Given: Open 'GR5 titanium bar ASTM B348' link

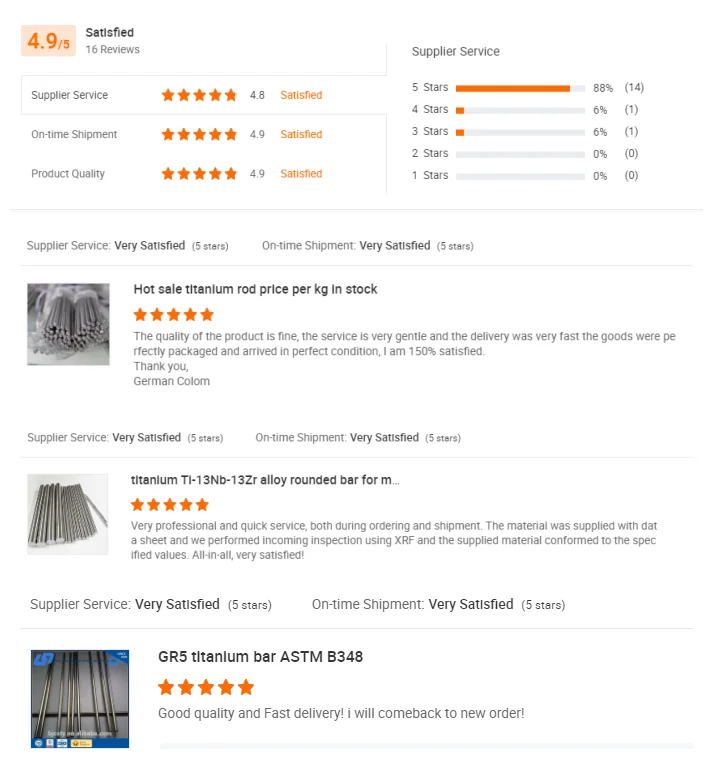Looking at the screenshot, I should pos(260,657).
